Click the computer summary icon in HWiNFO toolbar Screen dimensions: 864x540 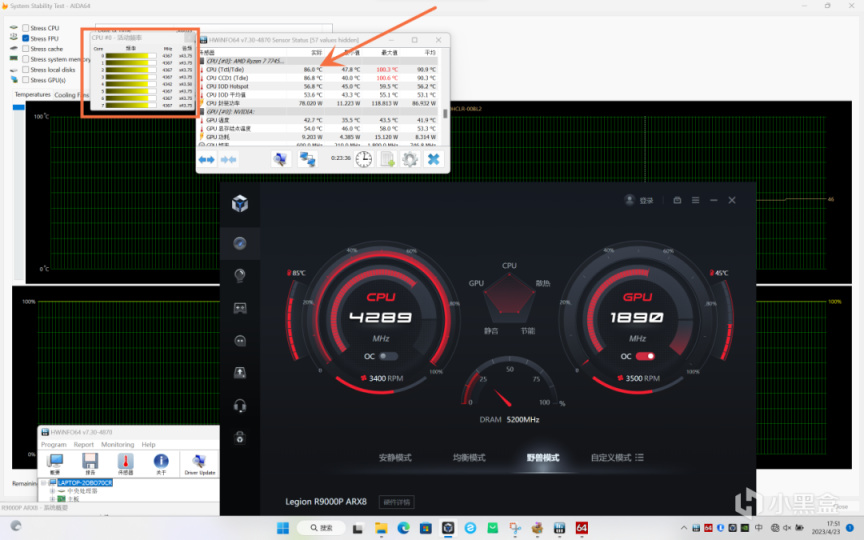[55, 463]
